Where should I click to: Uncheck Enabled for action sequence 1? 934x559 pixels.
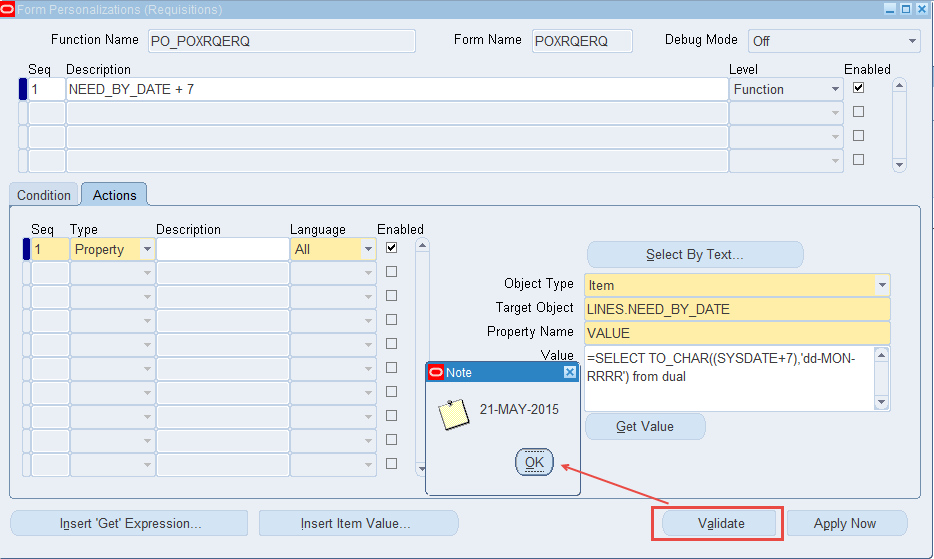[391, 247]
